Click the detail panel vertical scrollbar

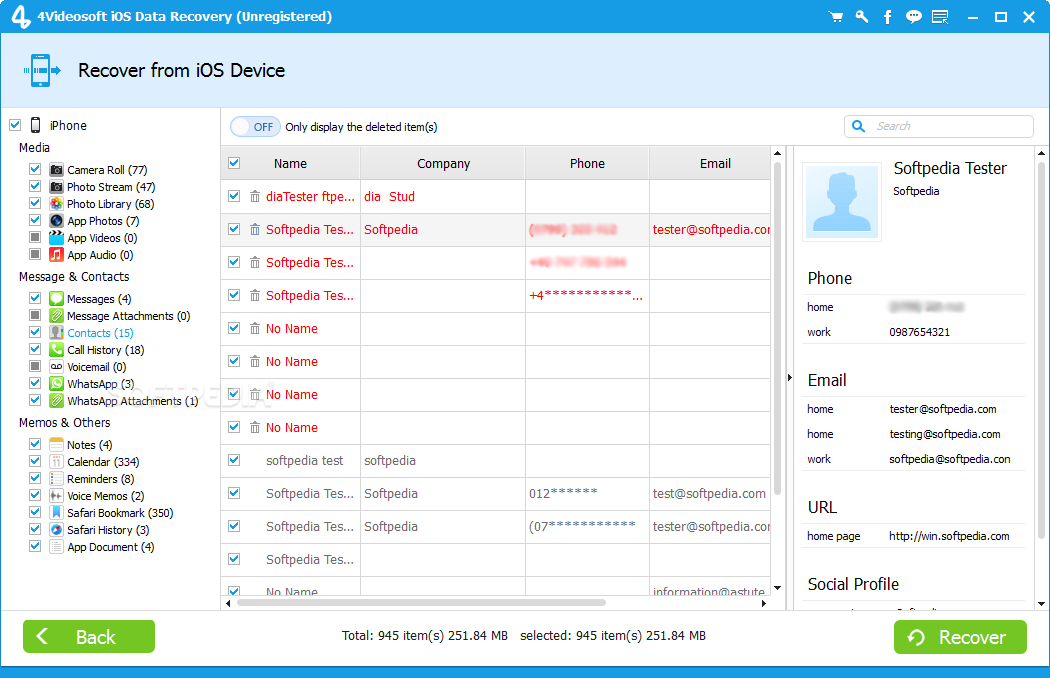pos(1041,348)
